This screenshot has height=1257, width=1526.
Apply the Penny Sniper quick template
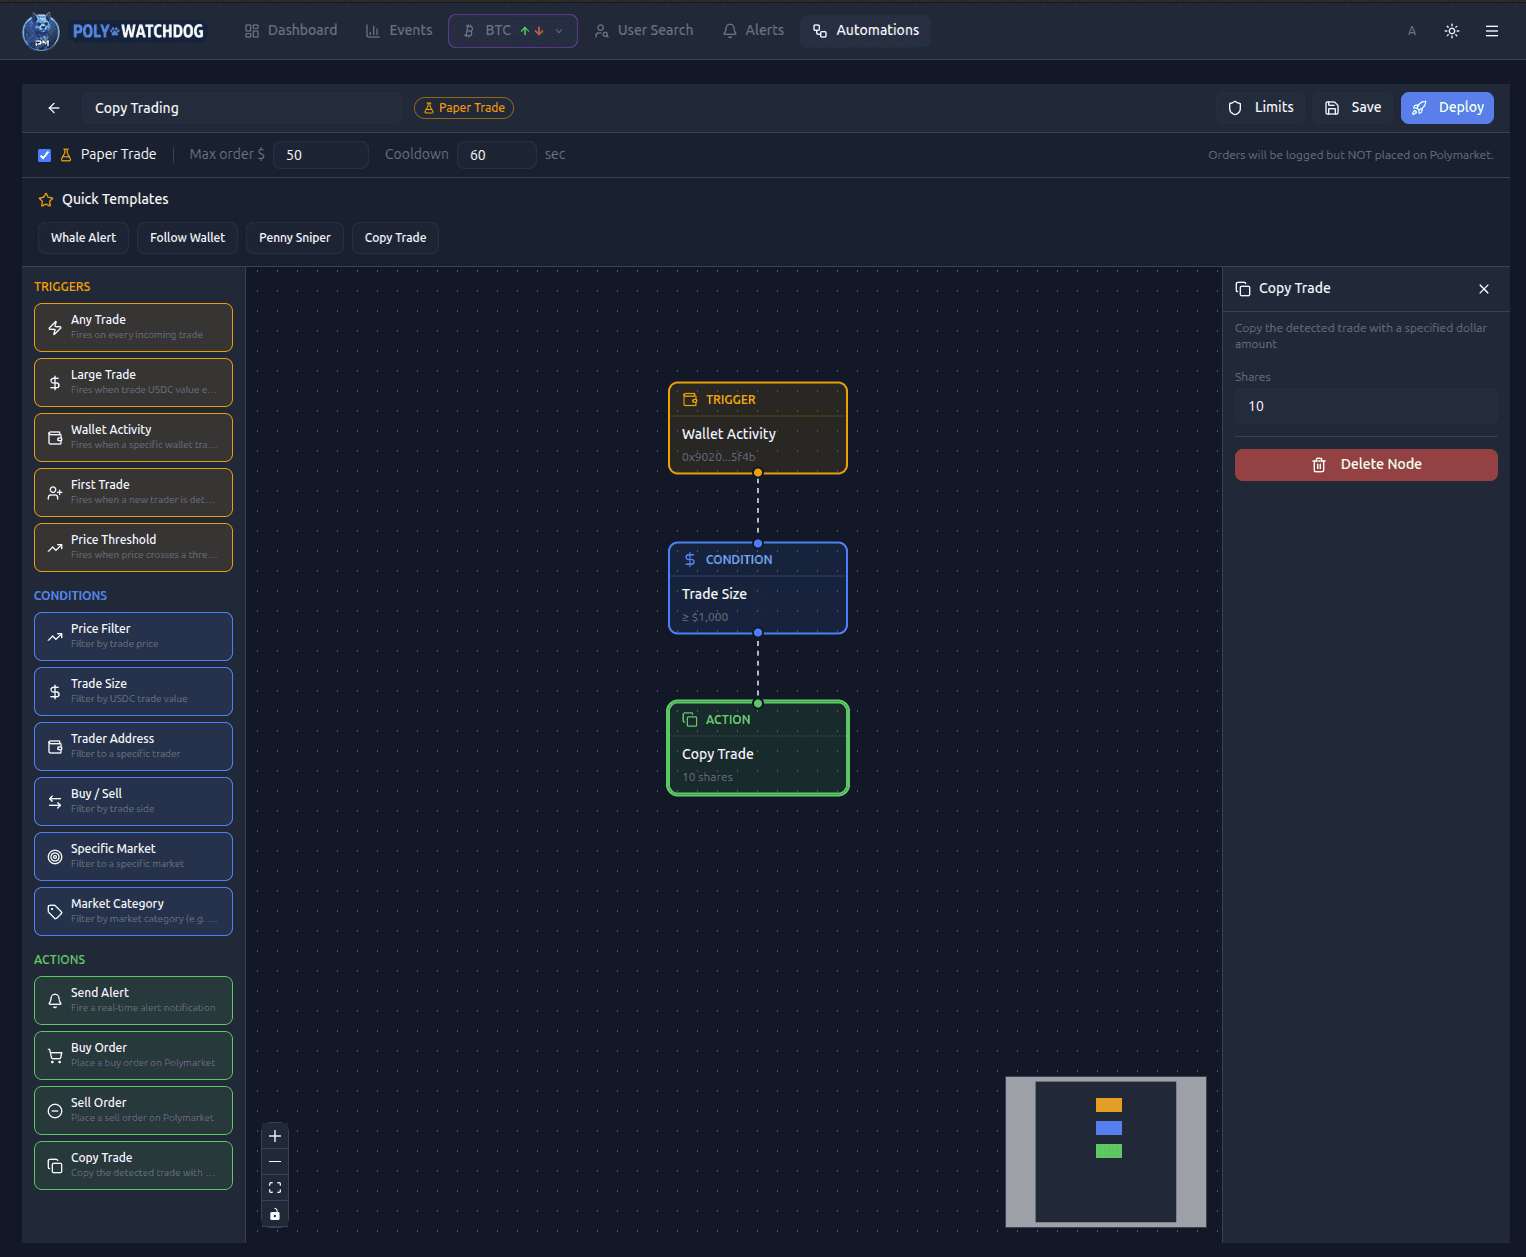(295, 238)
